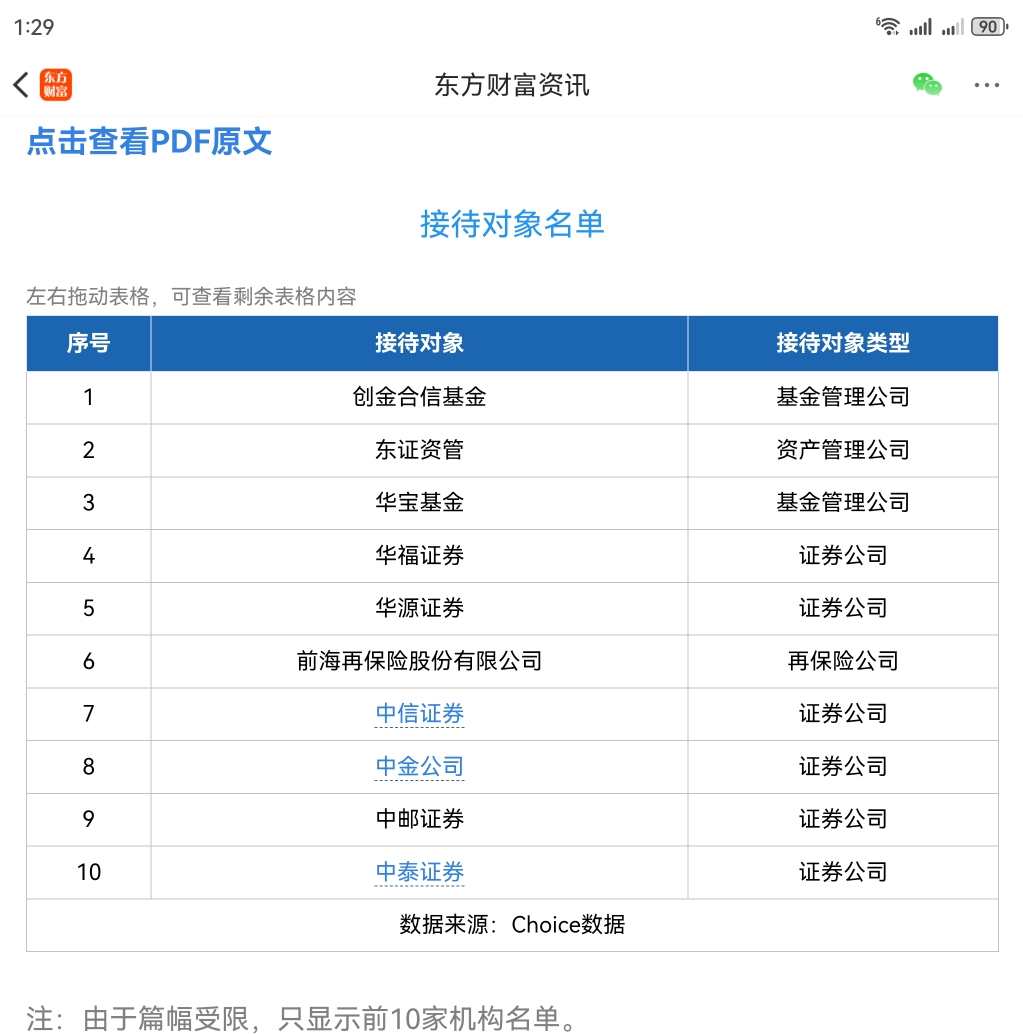
Task: Tap serial number 6 cell
Action: 88,661
